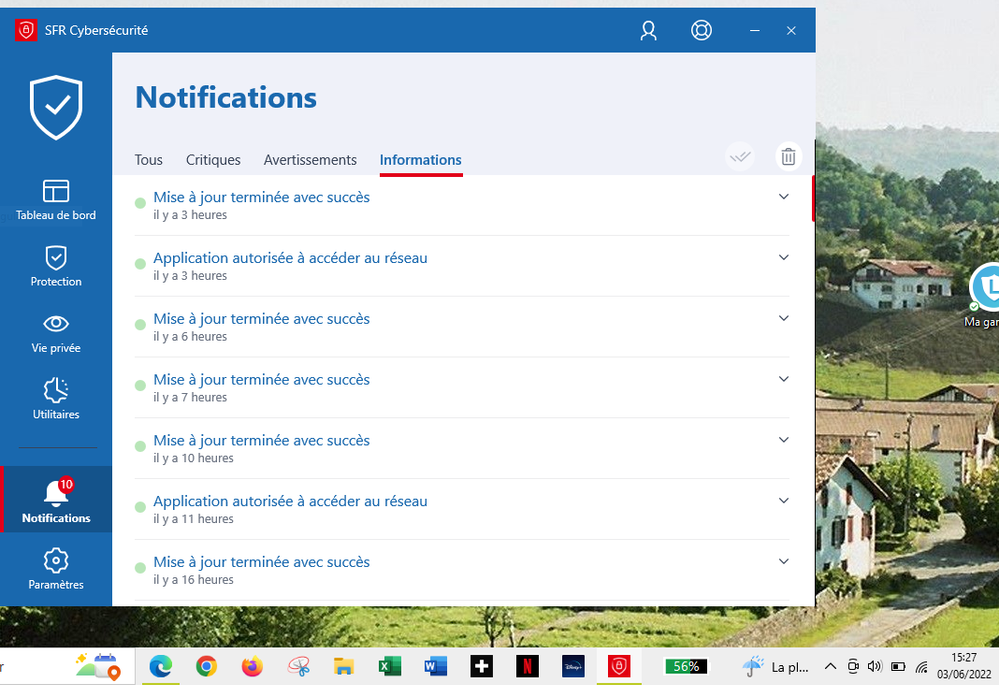This screenshot has width=999, height=685.
Task: Click the Notifications bell in sidebar
Action: click(x=56, y=501)
